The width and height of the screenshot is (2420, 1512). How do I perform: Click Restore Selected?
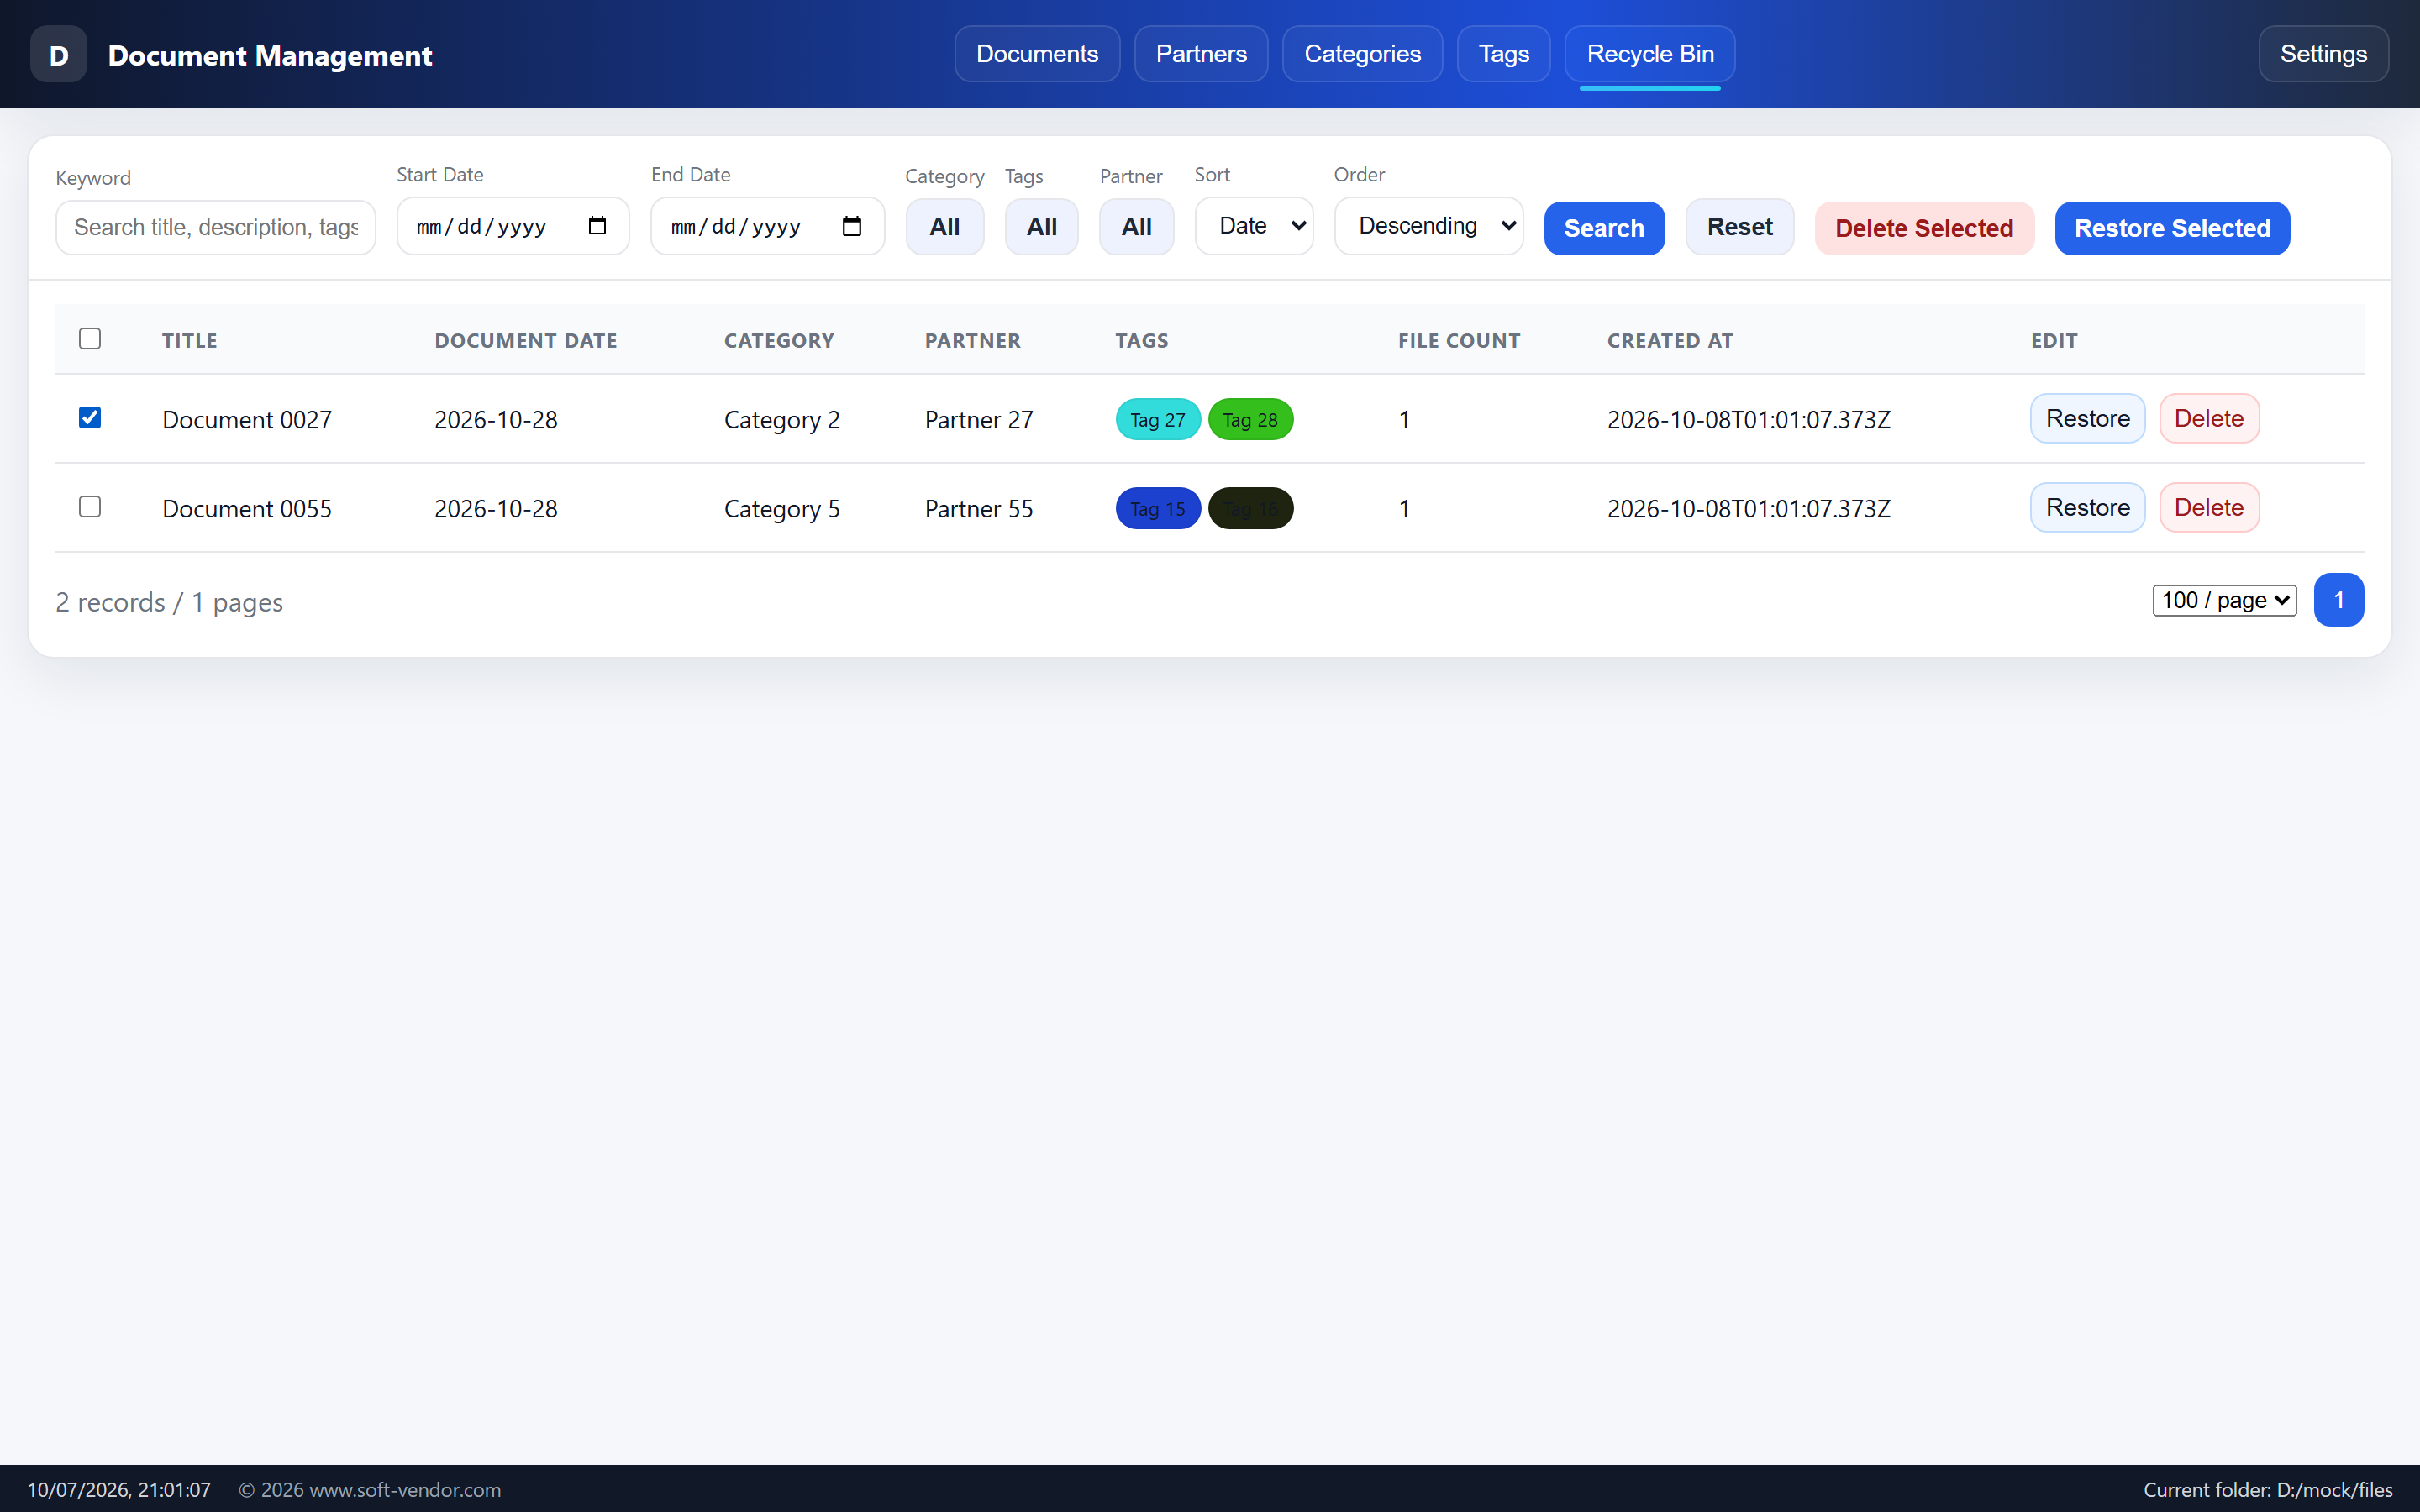2172,228
